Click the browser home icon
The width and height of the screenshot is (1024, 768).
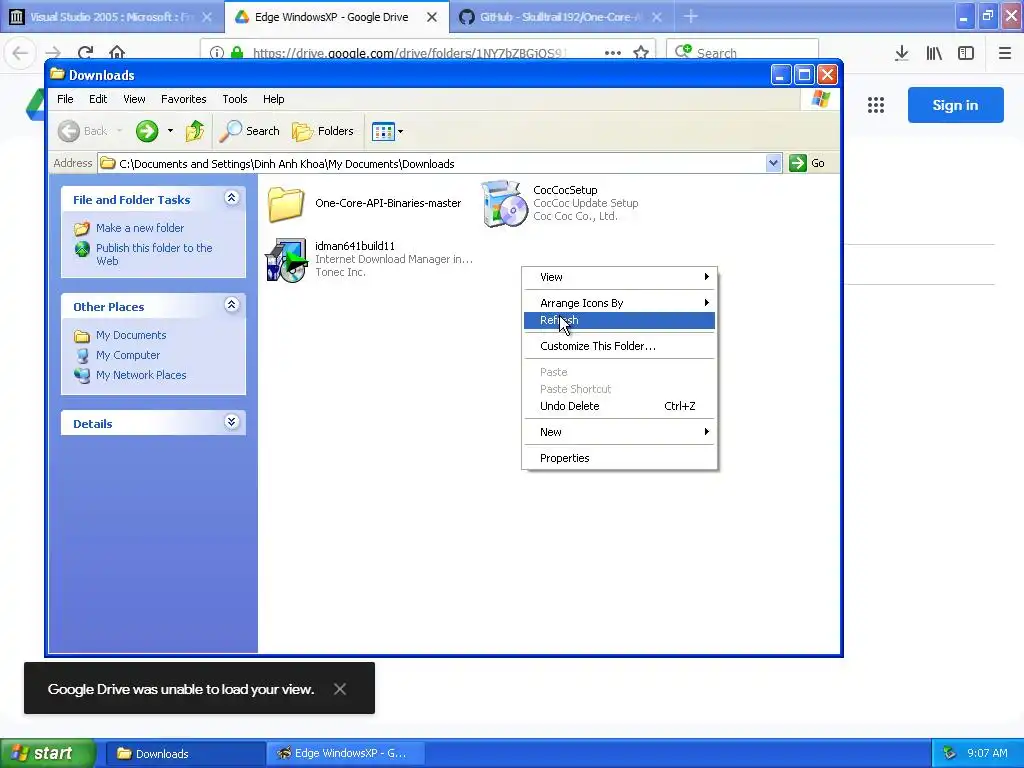[117, 53]
